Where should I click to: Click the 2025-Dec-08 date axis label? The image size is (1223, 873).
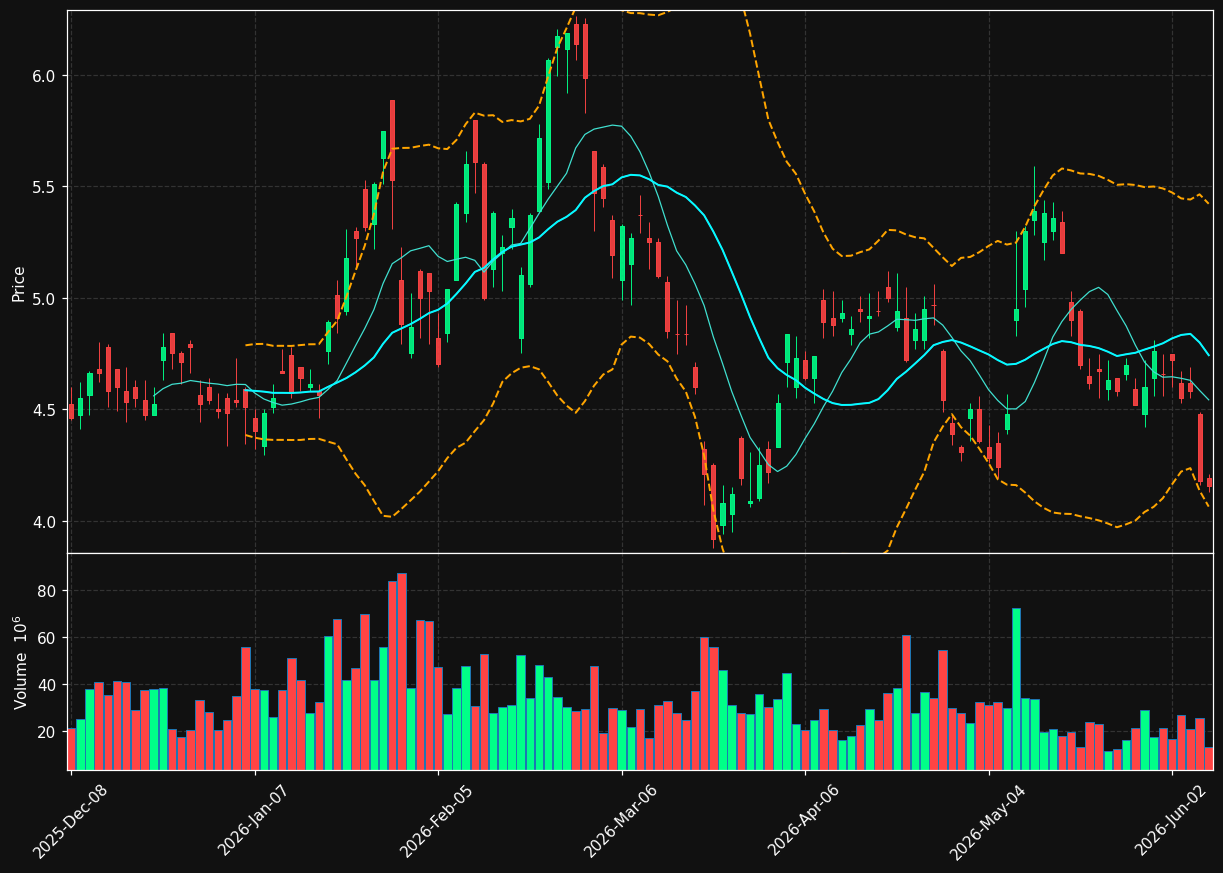pyautogui.click(x=70, y=821)
